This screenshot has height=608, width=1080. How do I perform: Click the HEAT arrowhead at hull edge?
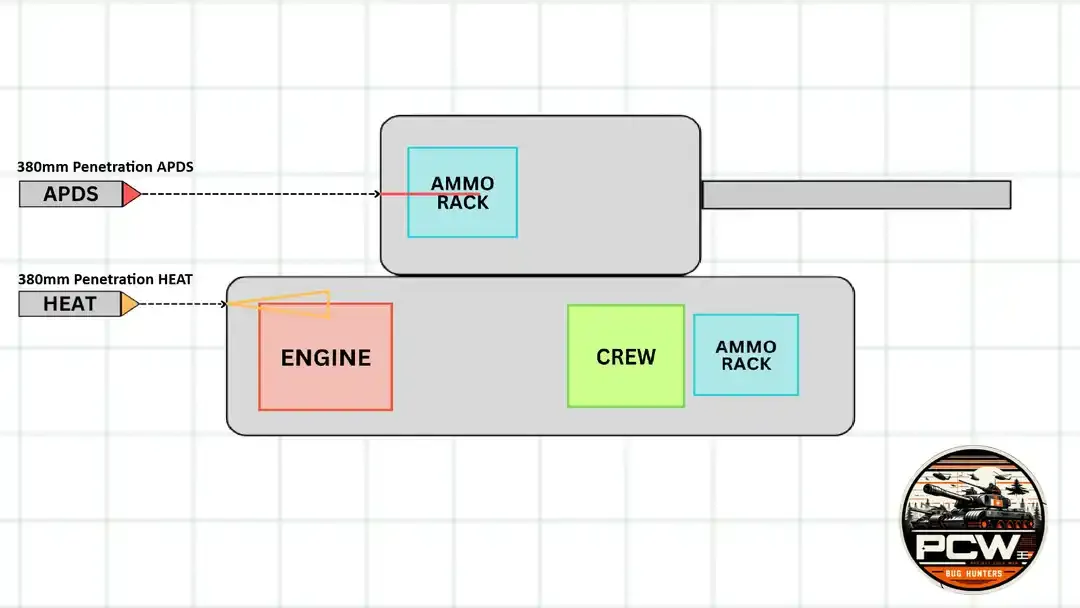223,304
